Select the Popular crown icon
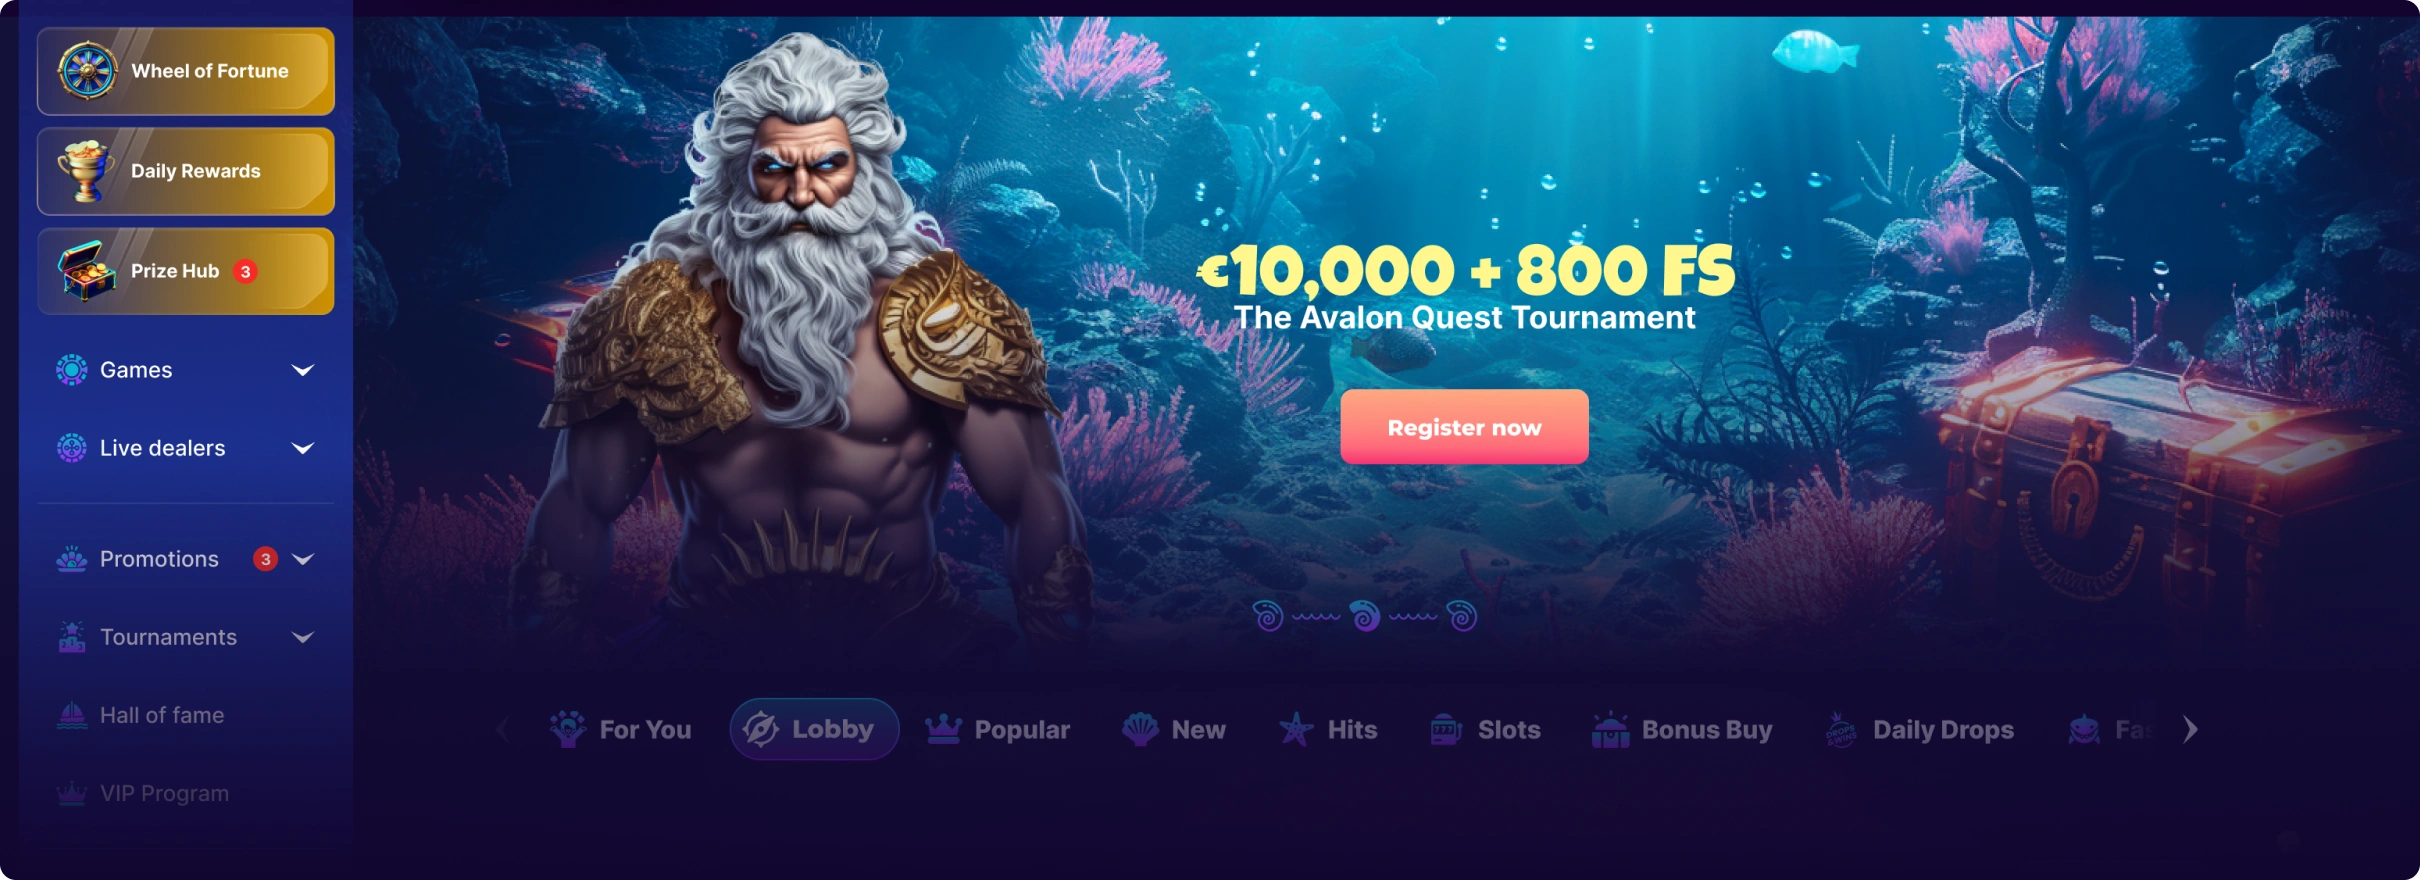Image resolution: width=2420 pixels, height=880 pixels. pyautogui.click(x=943, y=730)
